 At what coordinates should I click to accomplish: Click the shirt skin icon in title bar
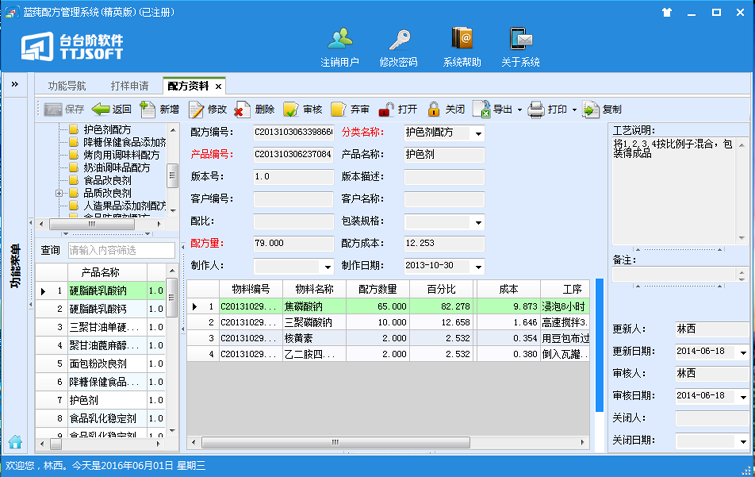667,13
